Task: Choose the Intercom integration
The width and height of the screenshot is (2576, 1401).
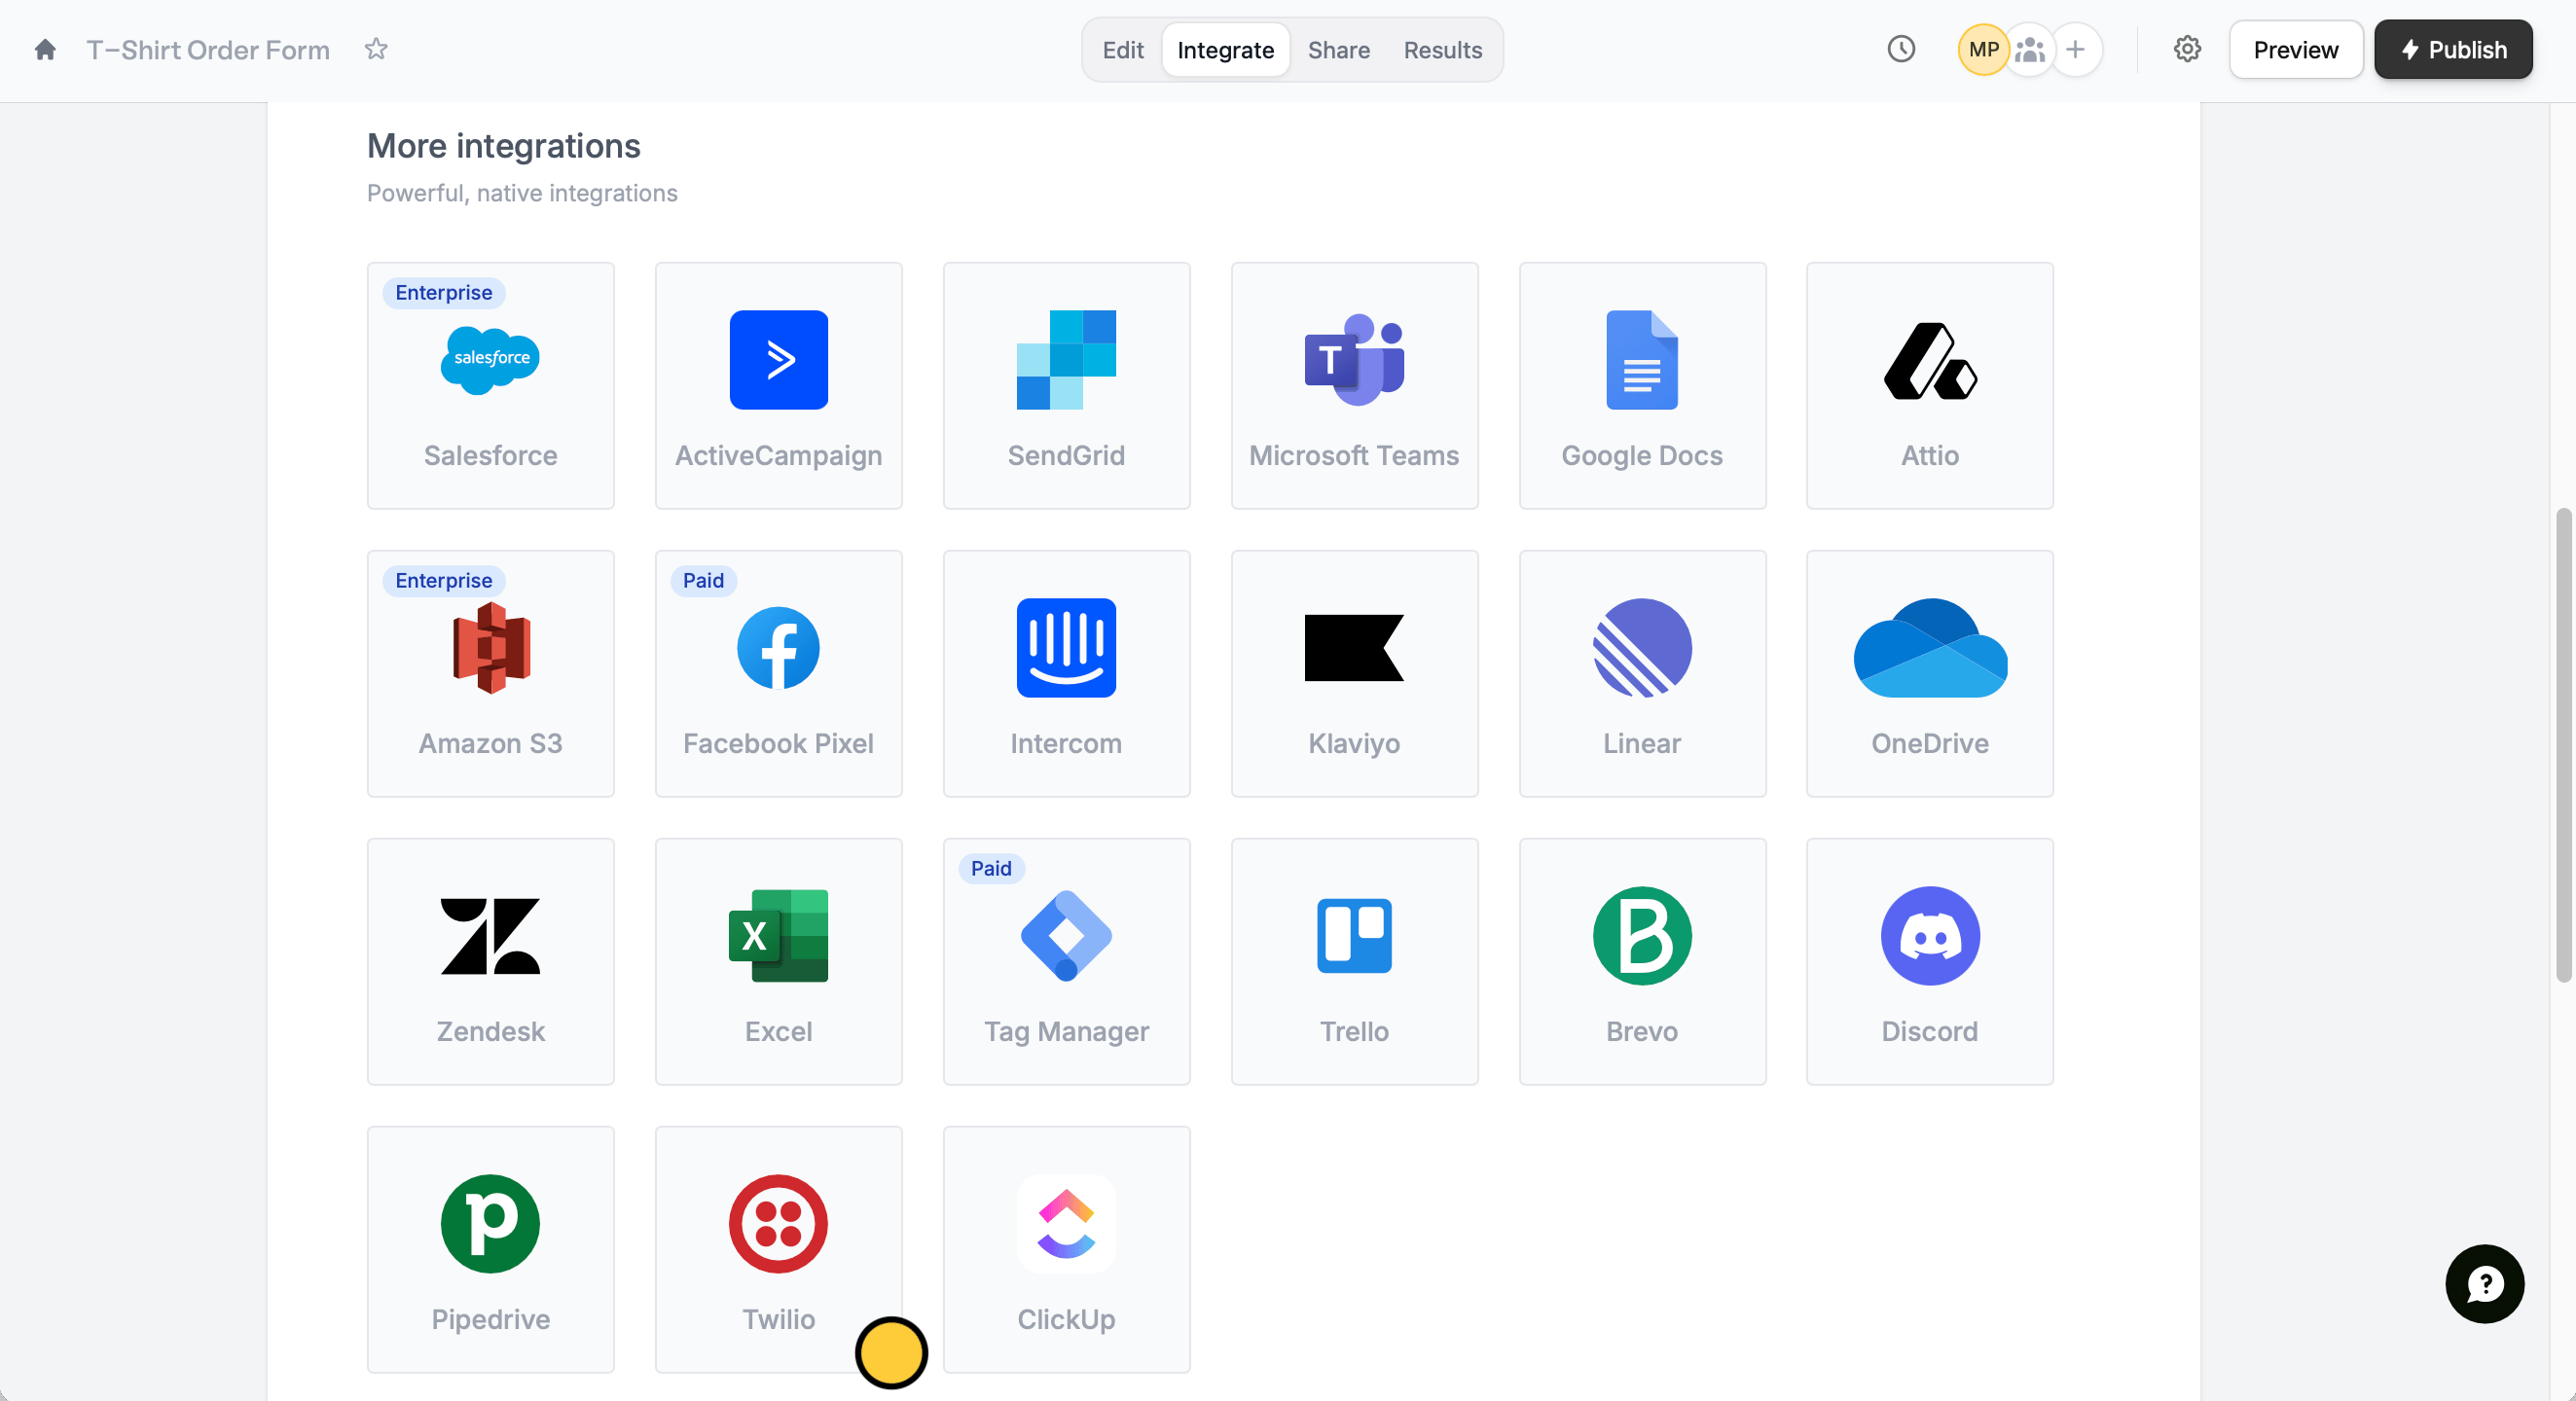Action: (x=1066, y=673)
